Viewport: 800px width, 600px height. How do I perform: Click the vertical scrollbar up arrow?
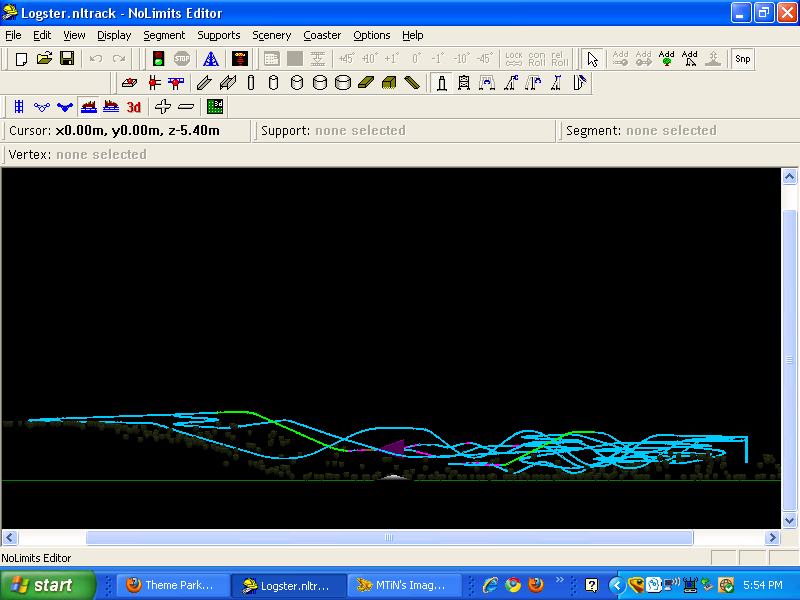[789, 177]
